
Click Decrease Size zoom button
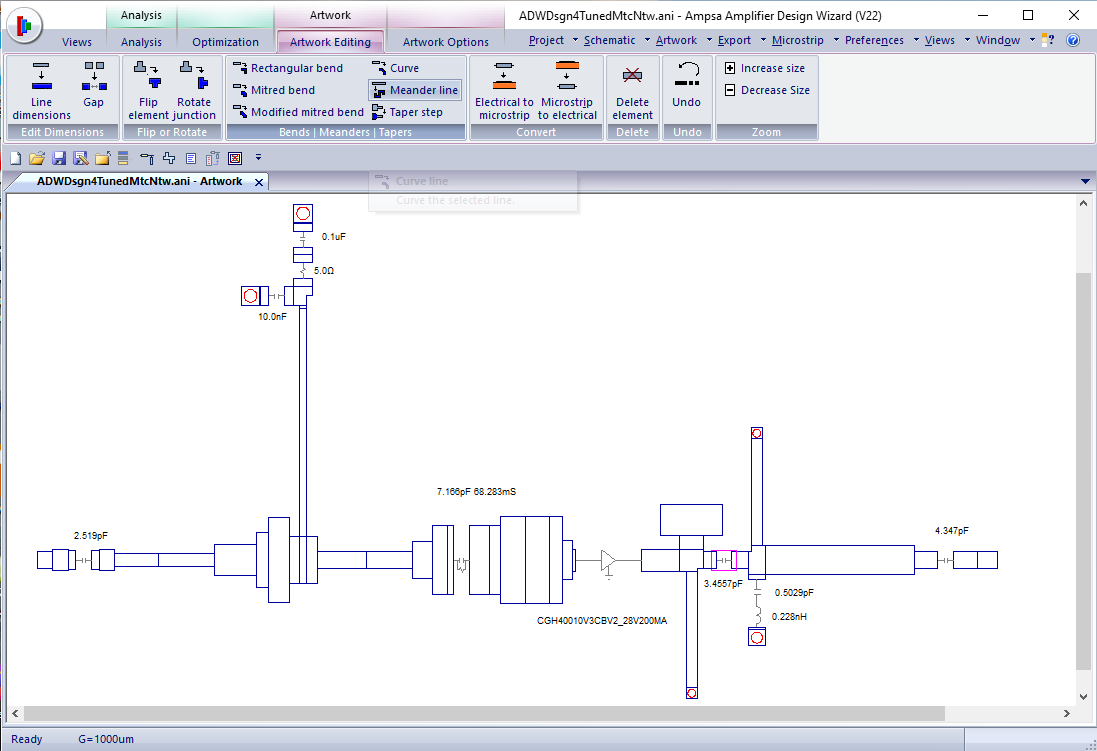tap(767, 90)
